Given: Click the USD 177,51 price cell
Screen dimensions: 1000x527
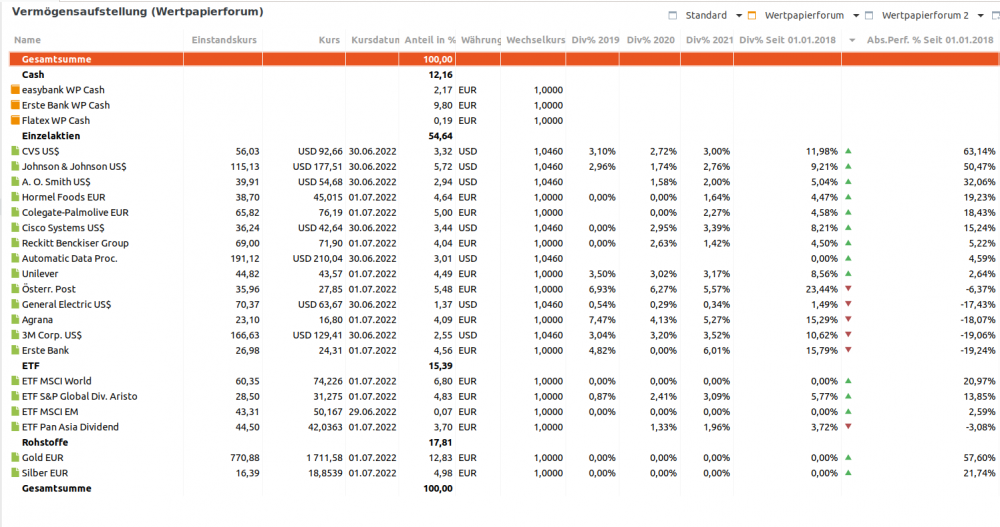Looking at the screenshot, I should pos(318,167).
